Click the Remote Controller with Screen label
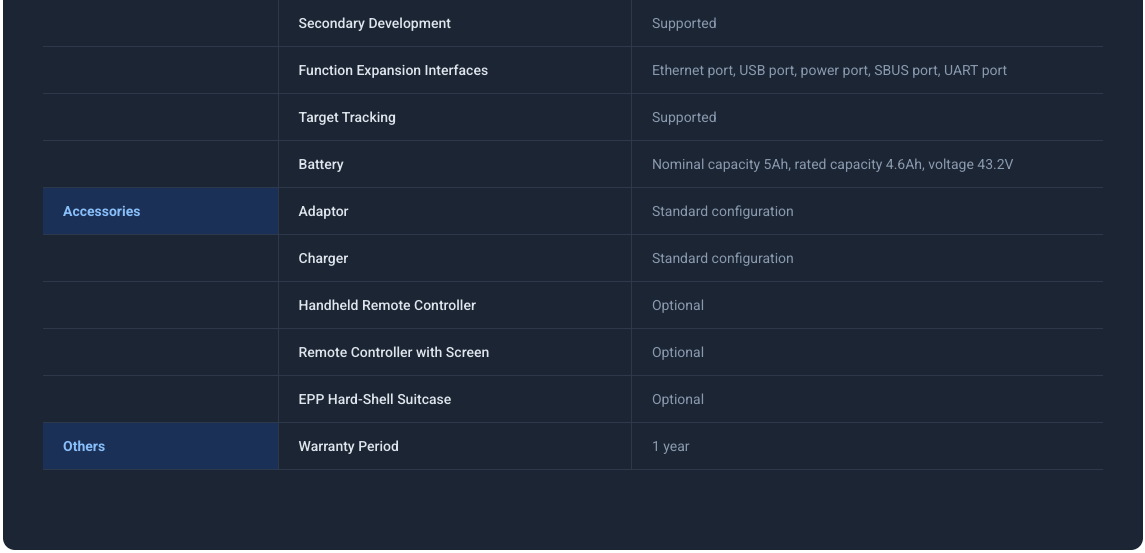1145x553 pixels. (393, 352)
